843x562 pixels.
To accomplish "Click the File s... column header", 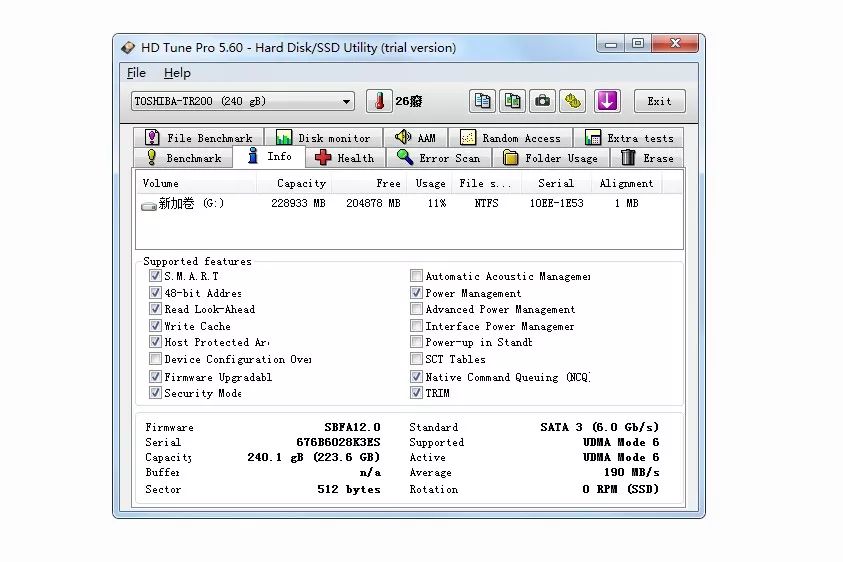I will [487, 183].
